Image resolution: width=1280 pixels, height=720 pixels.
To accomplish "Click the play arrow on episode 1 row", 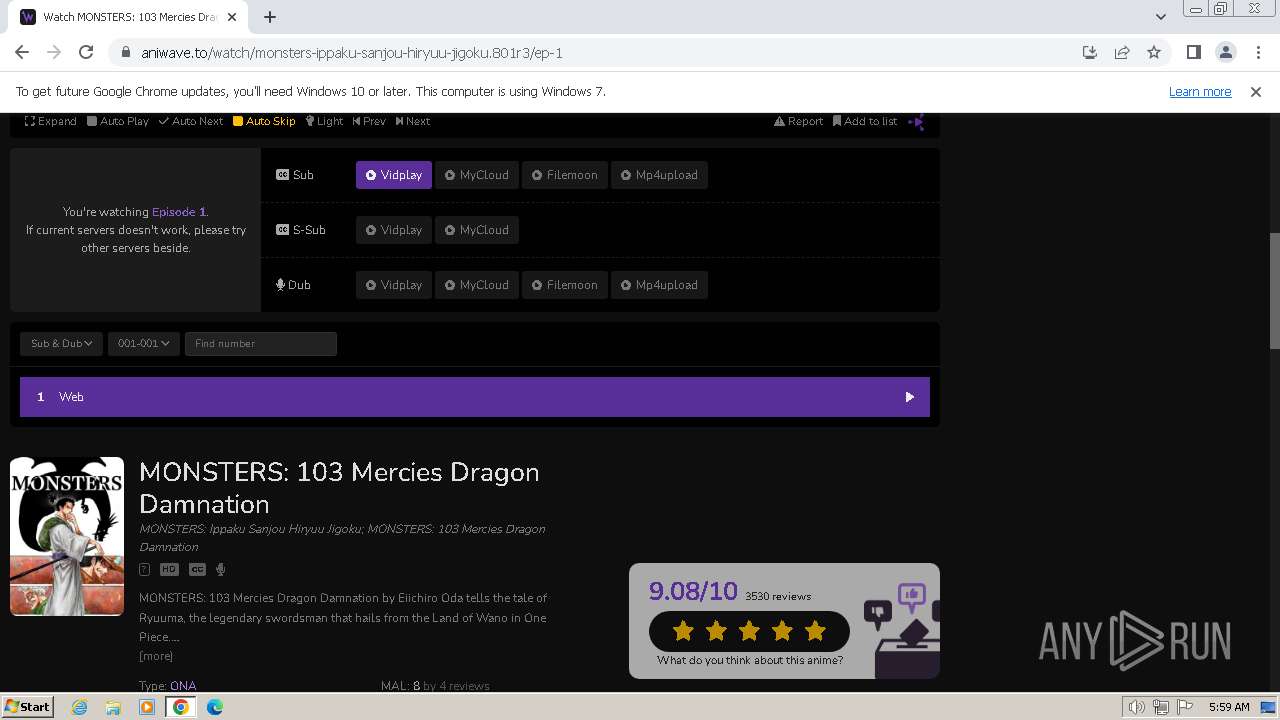I will point(909,397).
